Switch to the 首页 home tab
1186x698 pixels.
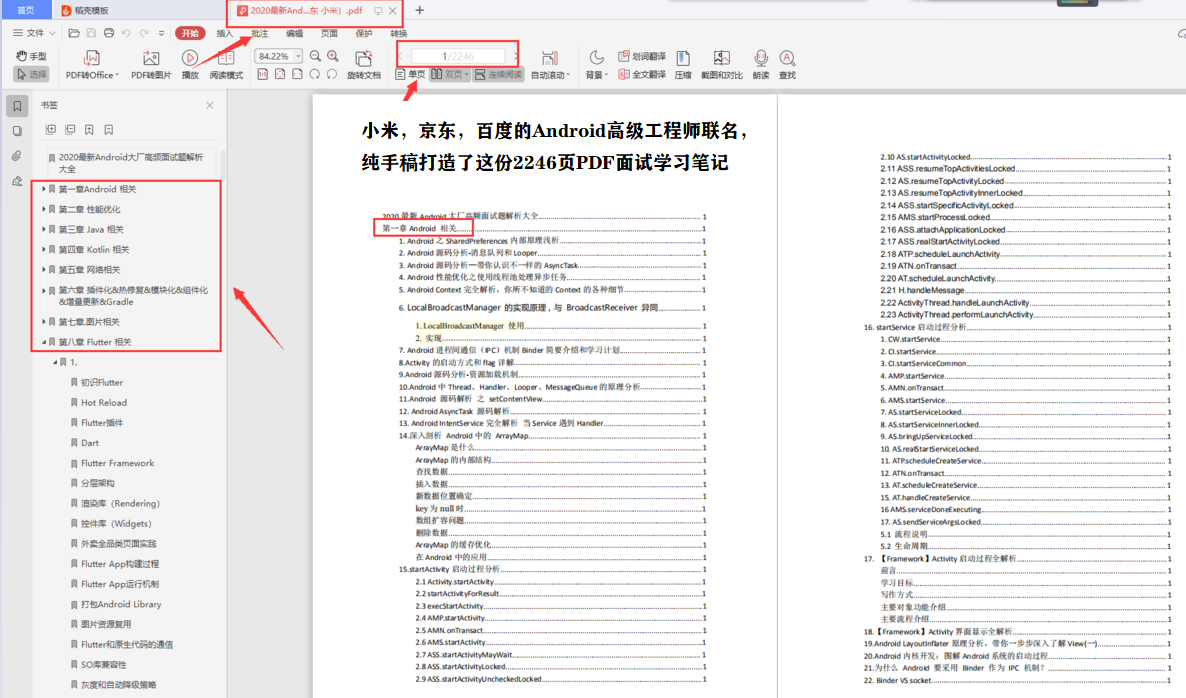(x=26, y=10)
